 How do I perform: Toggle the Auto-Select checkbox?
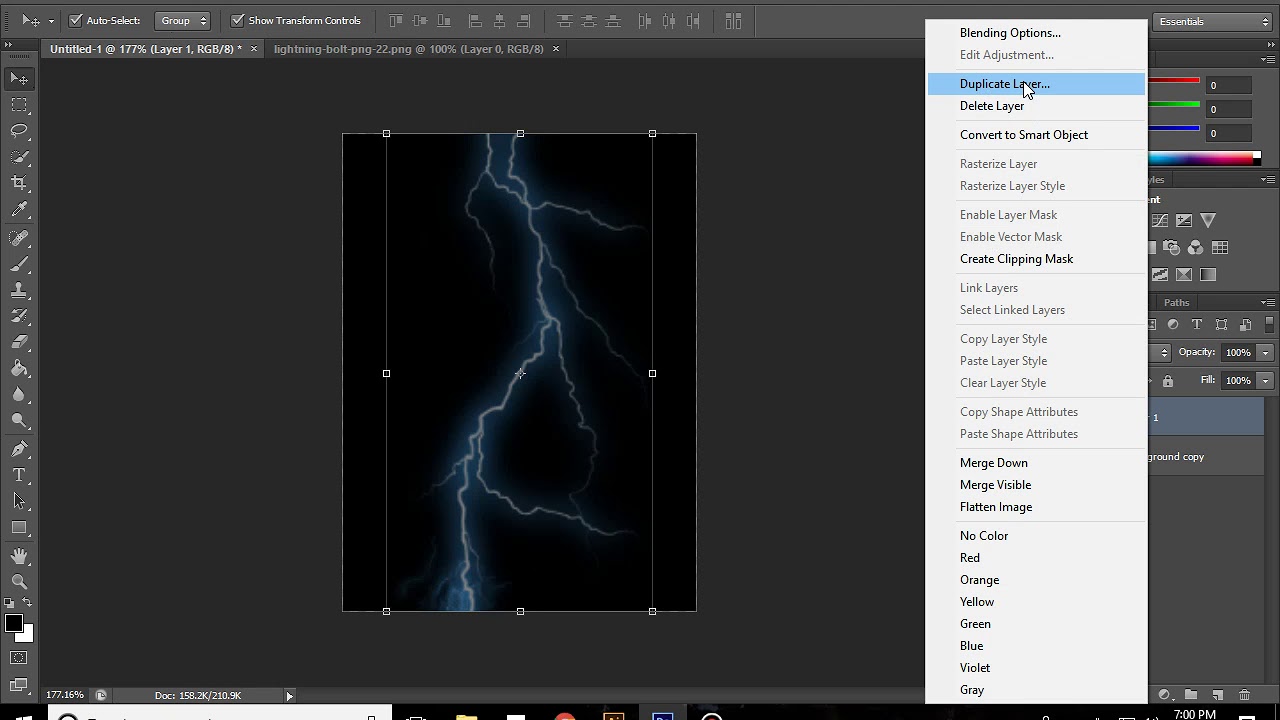pos(75,20)
